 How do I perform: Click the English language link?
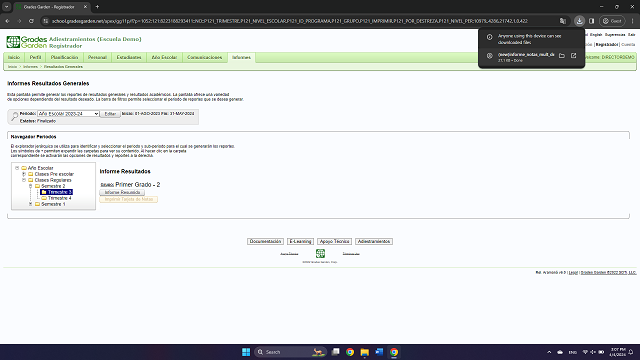tap(596, 35)
